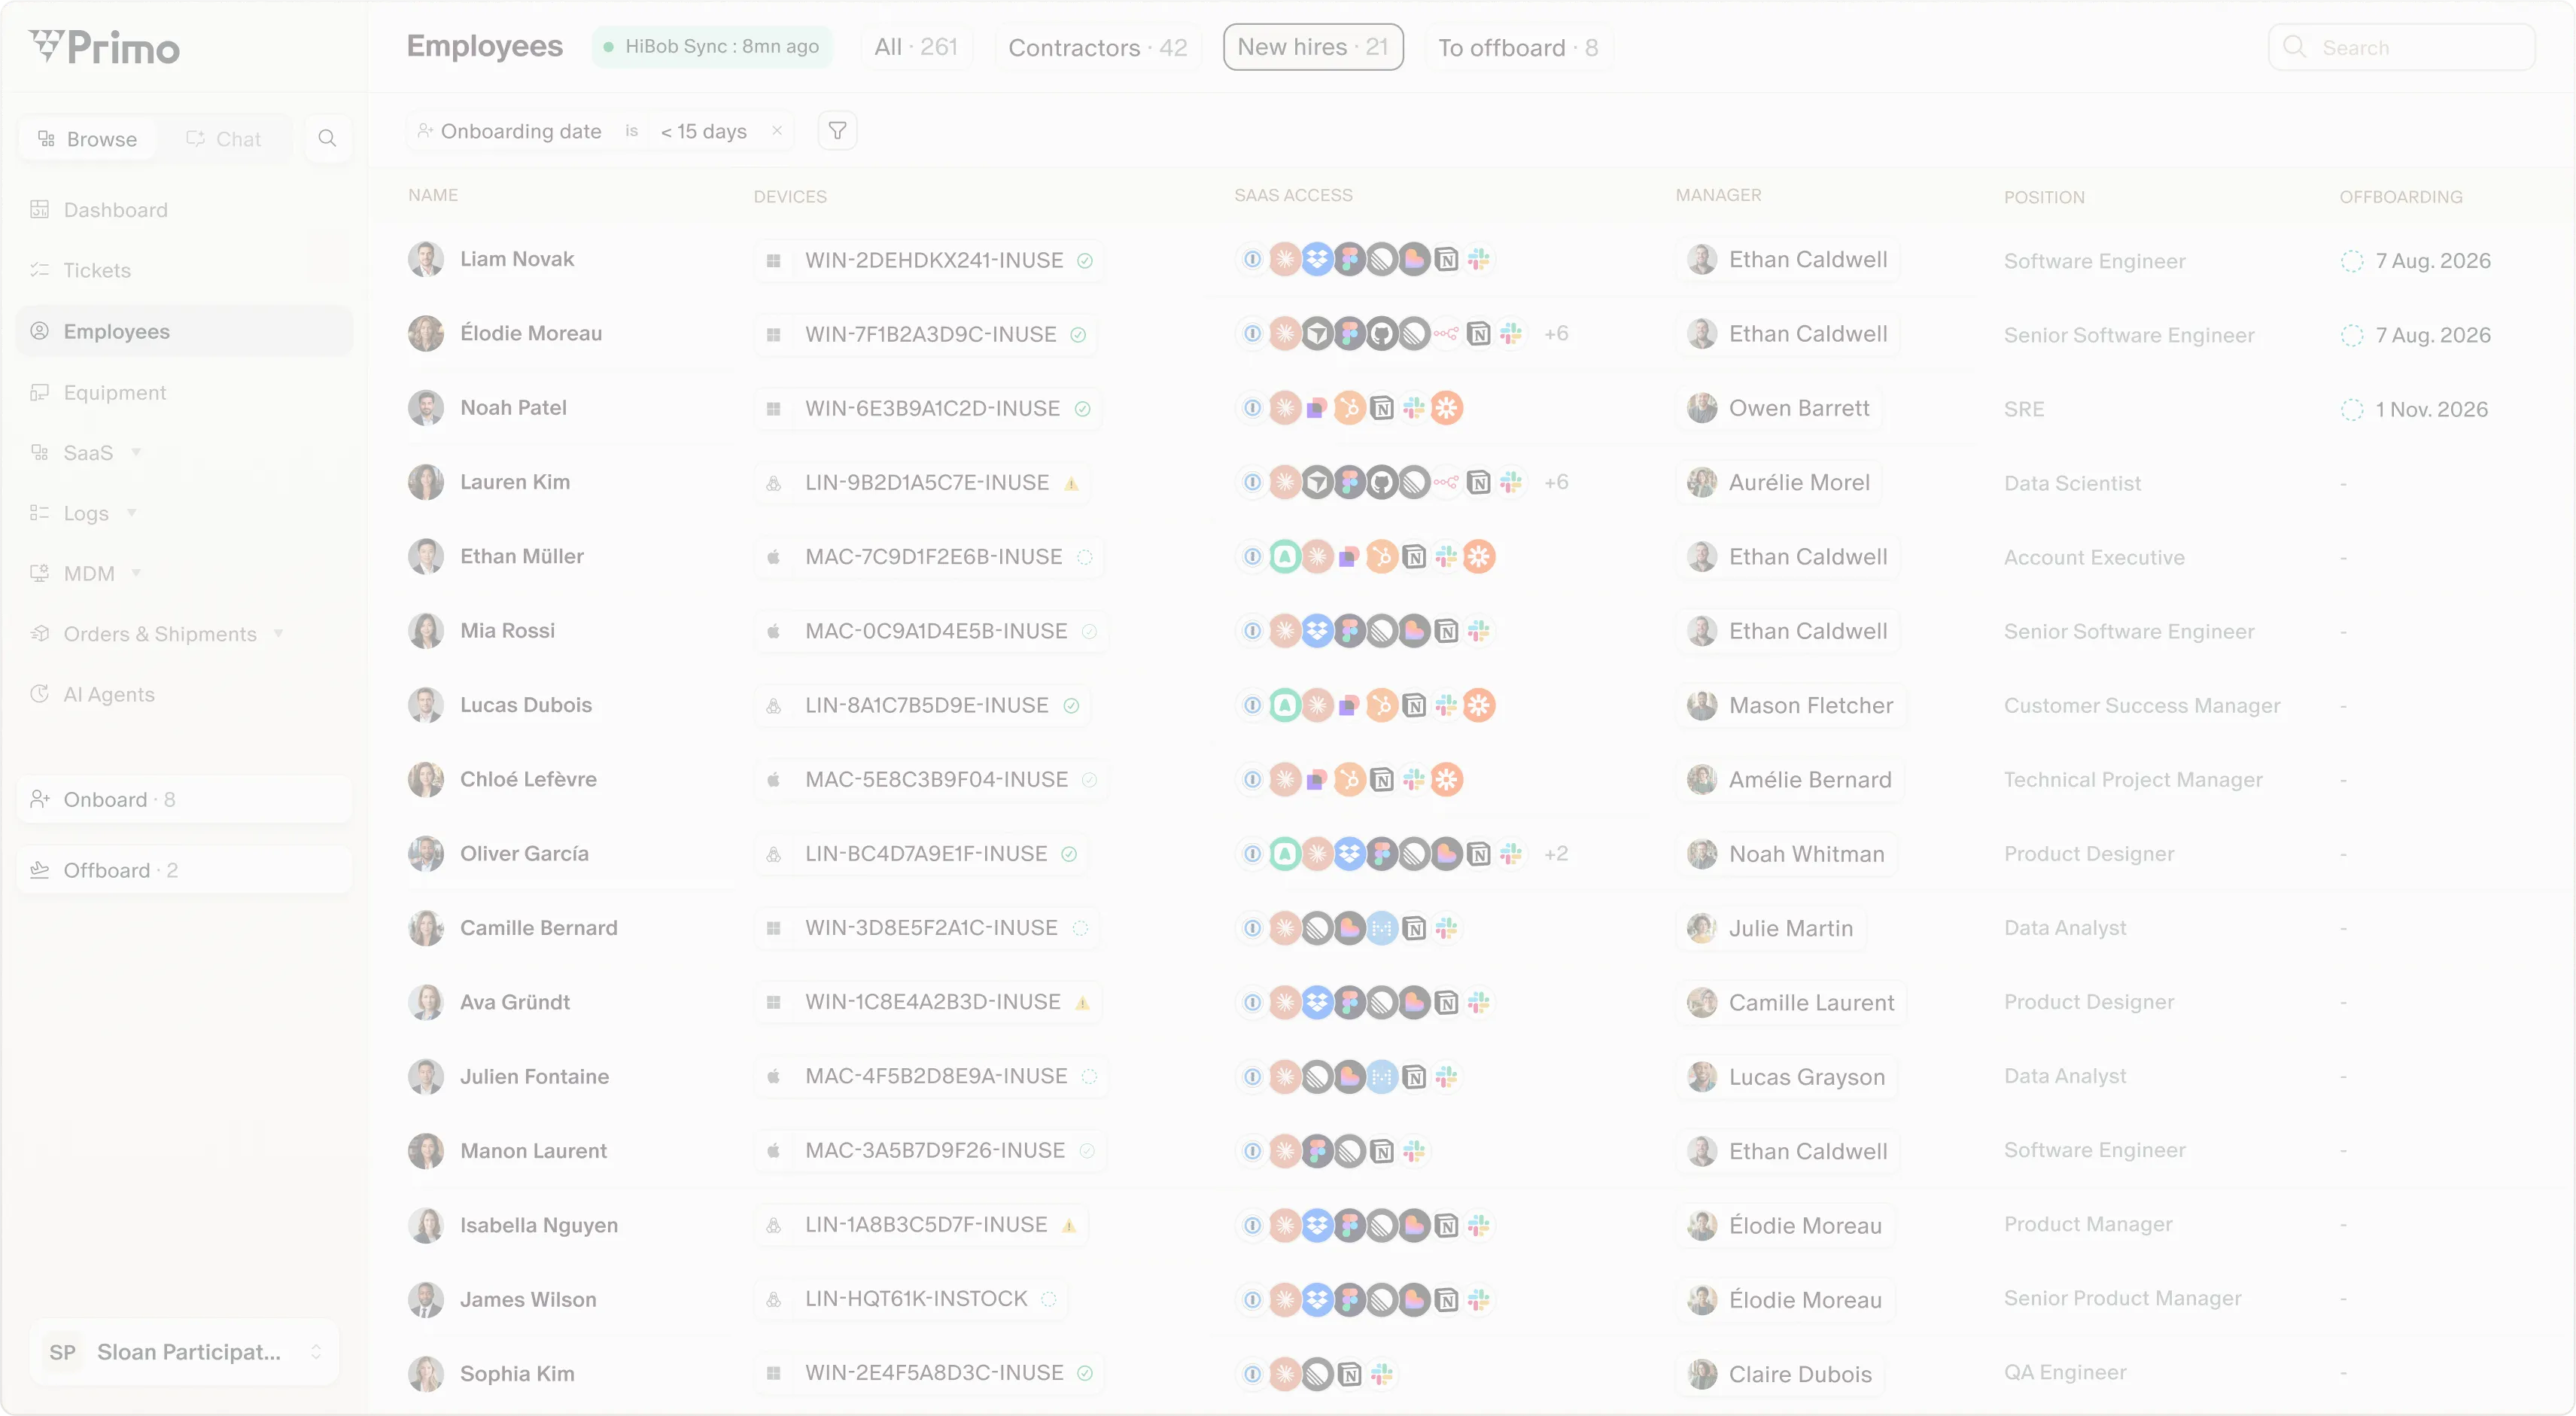The image size is (2576, 1416).
Task: Select the New hires · 21 tab
Action: tap(1313, 47)
